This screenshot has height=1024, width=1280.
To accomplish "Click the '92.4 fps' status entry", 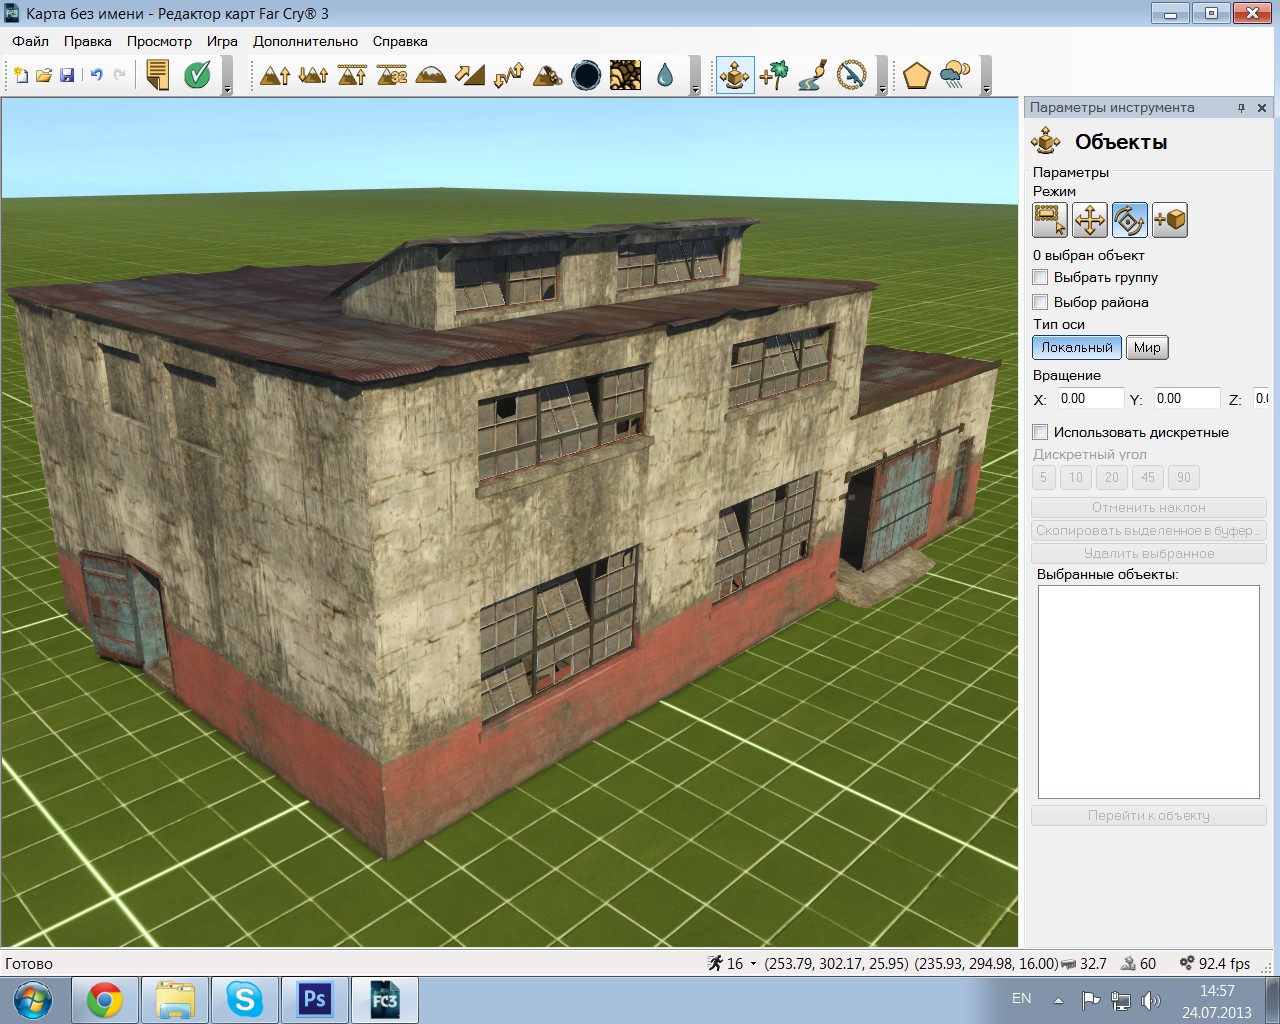I will 1215,964.
